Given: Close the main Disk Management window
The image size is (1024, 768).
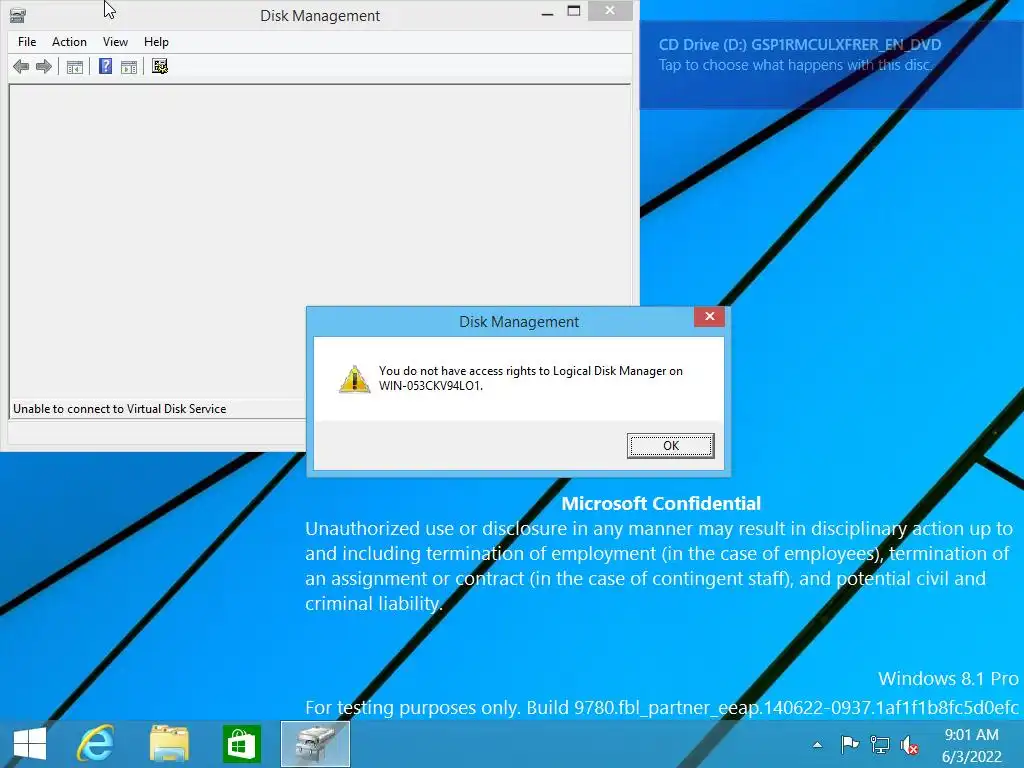Looking at the screenshot, I should [x=610, y=10].
